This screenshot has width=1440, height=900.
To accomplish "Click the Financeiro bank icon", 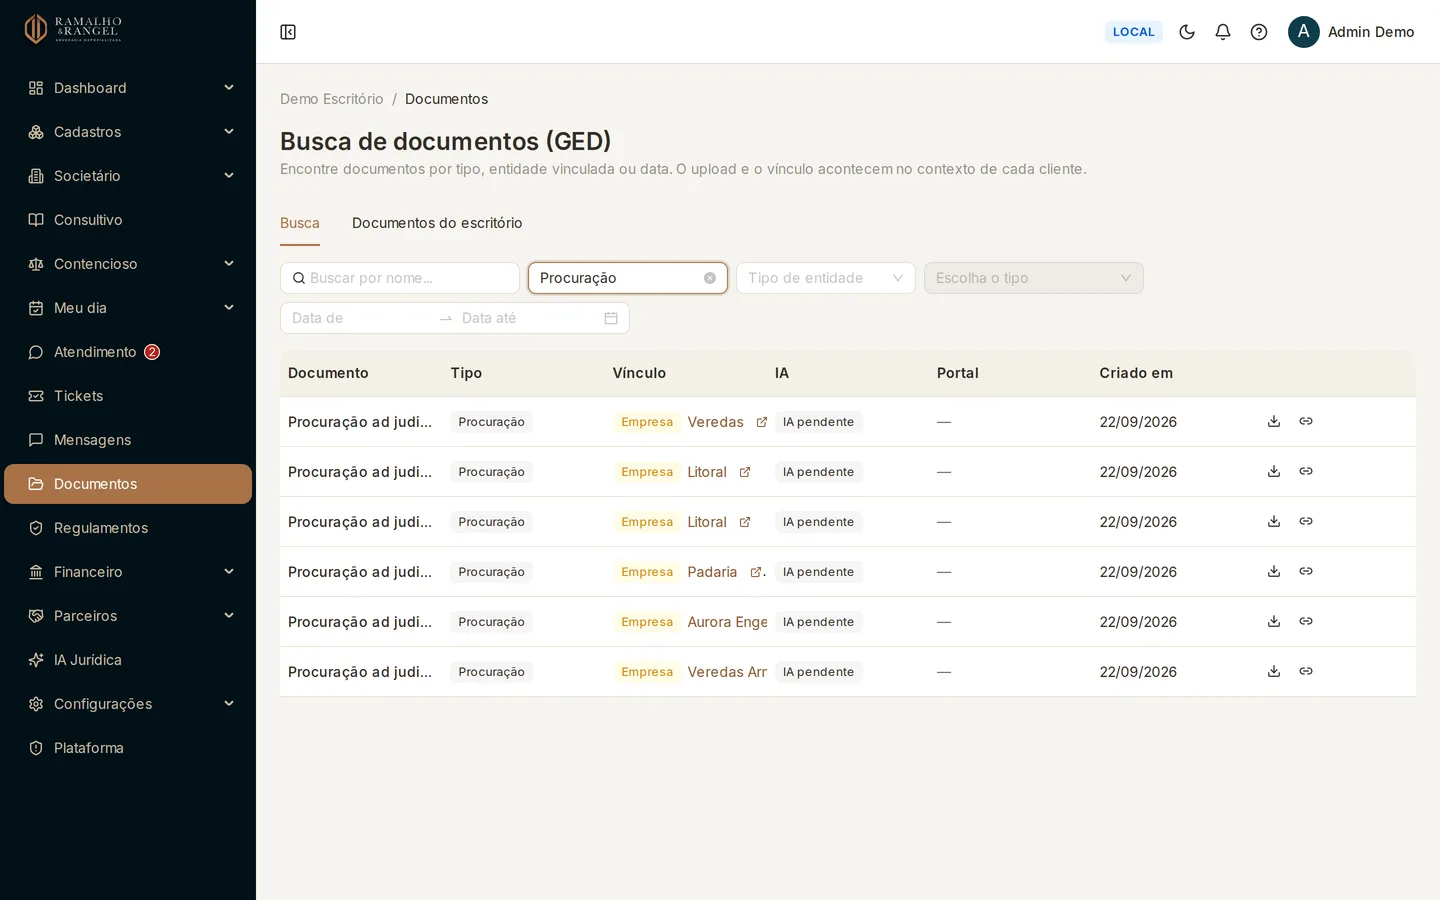I will [x=36, y=572].
